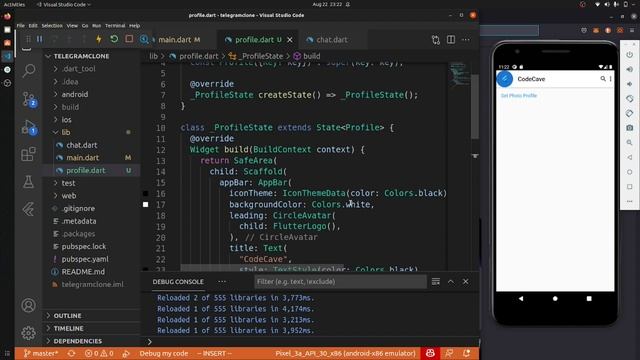Open pubspec.yaml in explorer

(85, 259)
